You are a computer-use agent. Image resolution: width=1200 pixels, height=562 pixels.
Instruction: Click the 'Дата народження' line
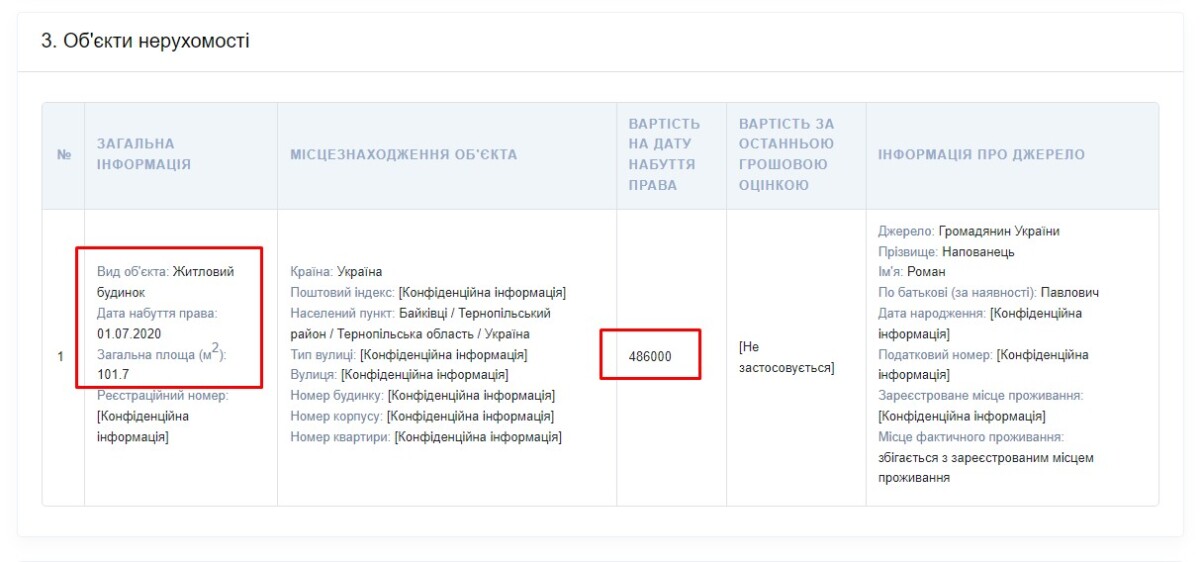pos(980,324)
